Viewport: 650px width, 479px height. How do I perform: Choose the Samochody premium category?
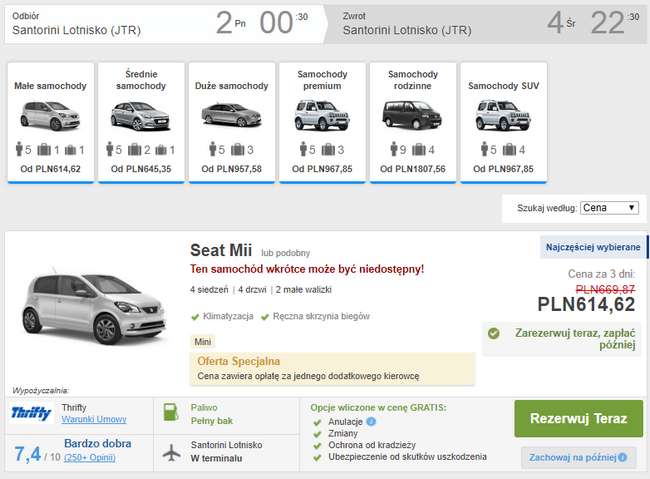coord(322,123)
